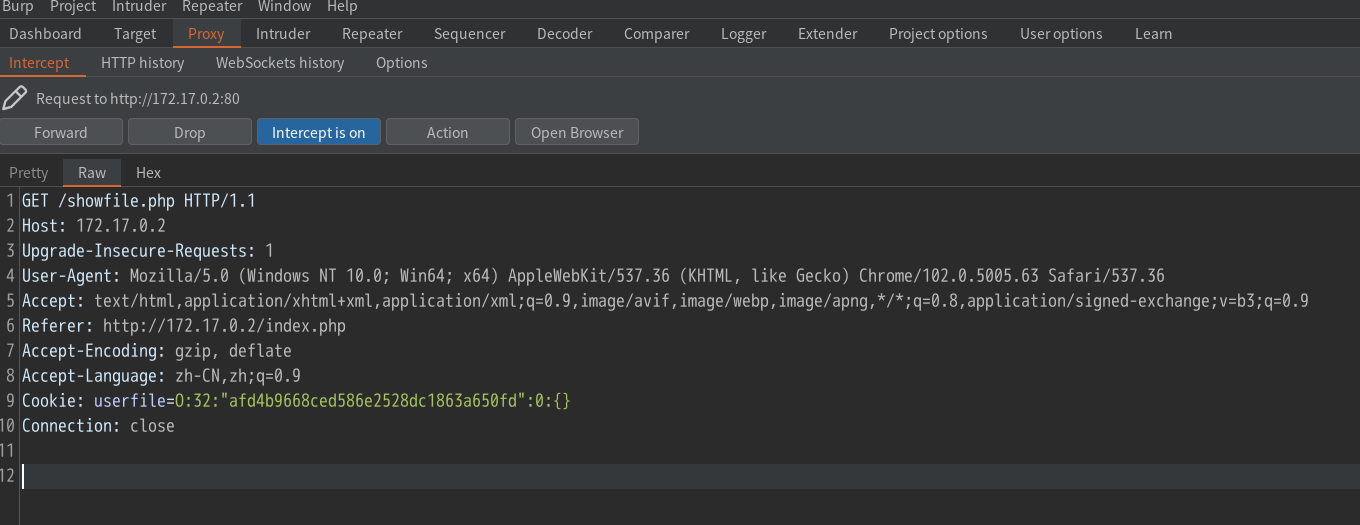This screenshot has height=525, width=1360.
Task: Switch to the Intruder tool tab
Action: [283, 34]
